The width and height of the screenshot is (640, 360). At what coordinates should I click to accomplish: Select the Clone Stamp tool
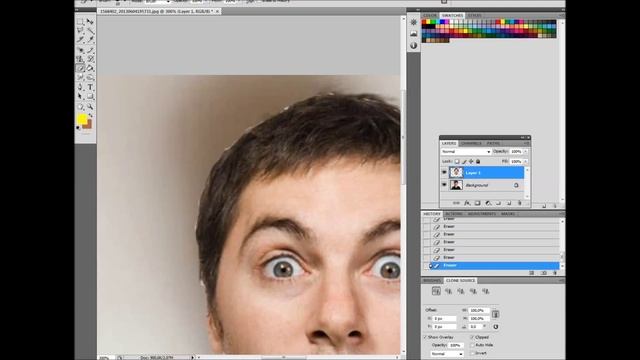pyautogui.click(x=80, y=59)
